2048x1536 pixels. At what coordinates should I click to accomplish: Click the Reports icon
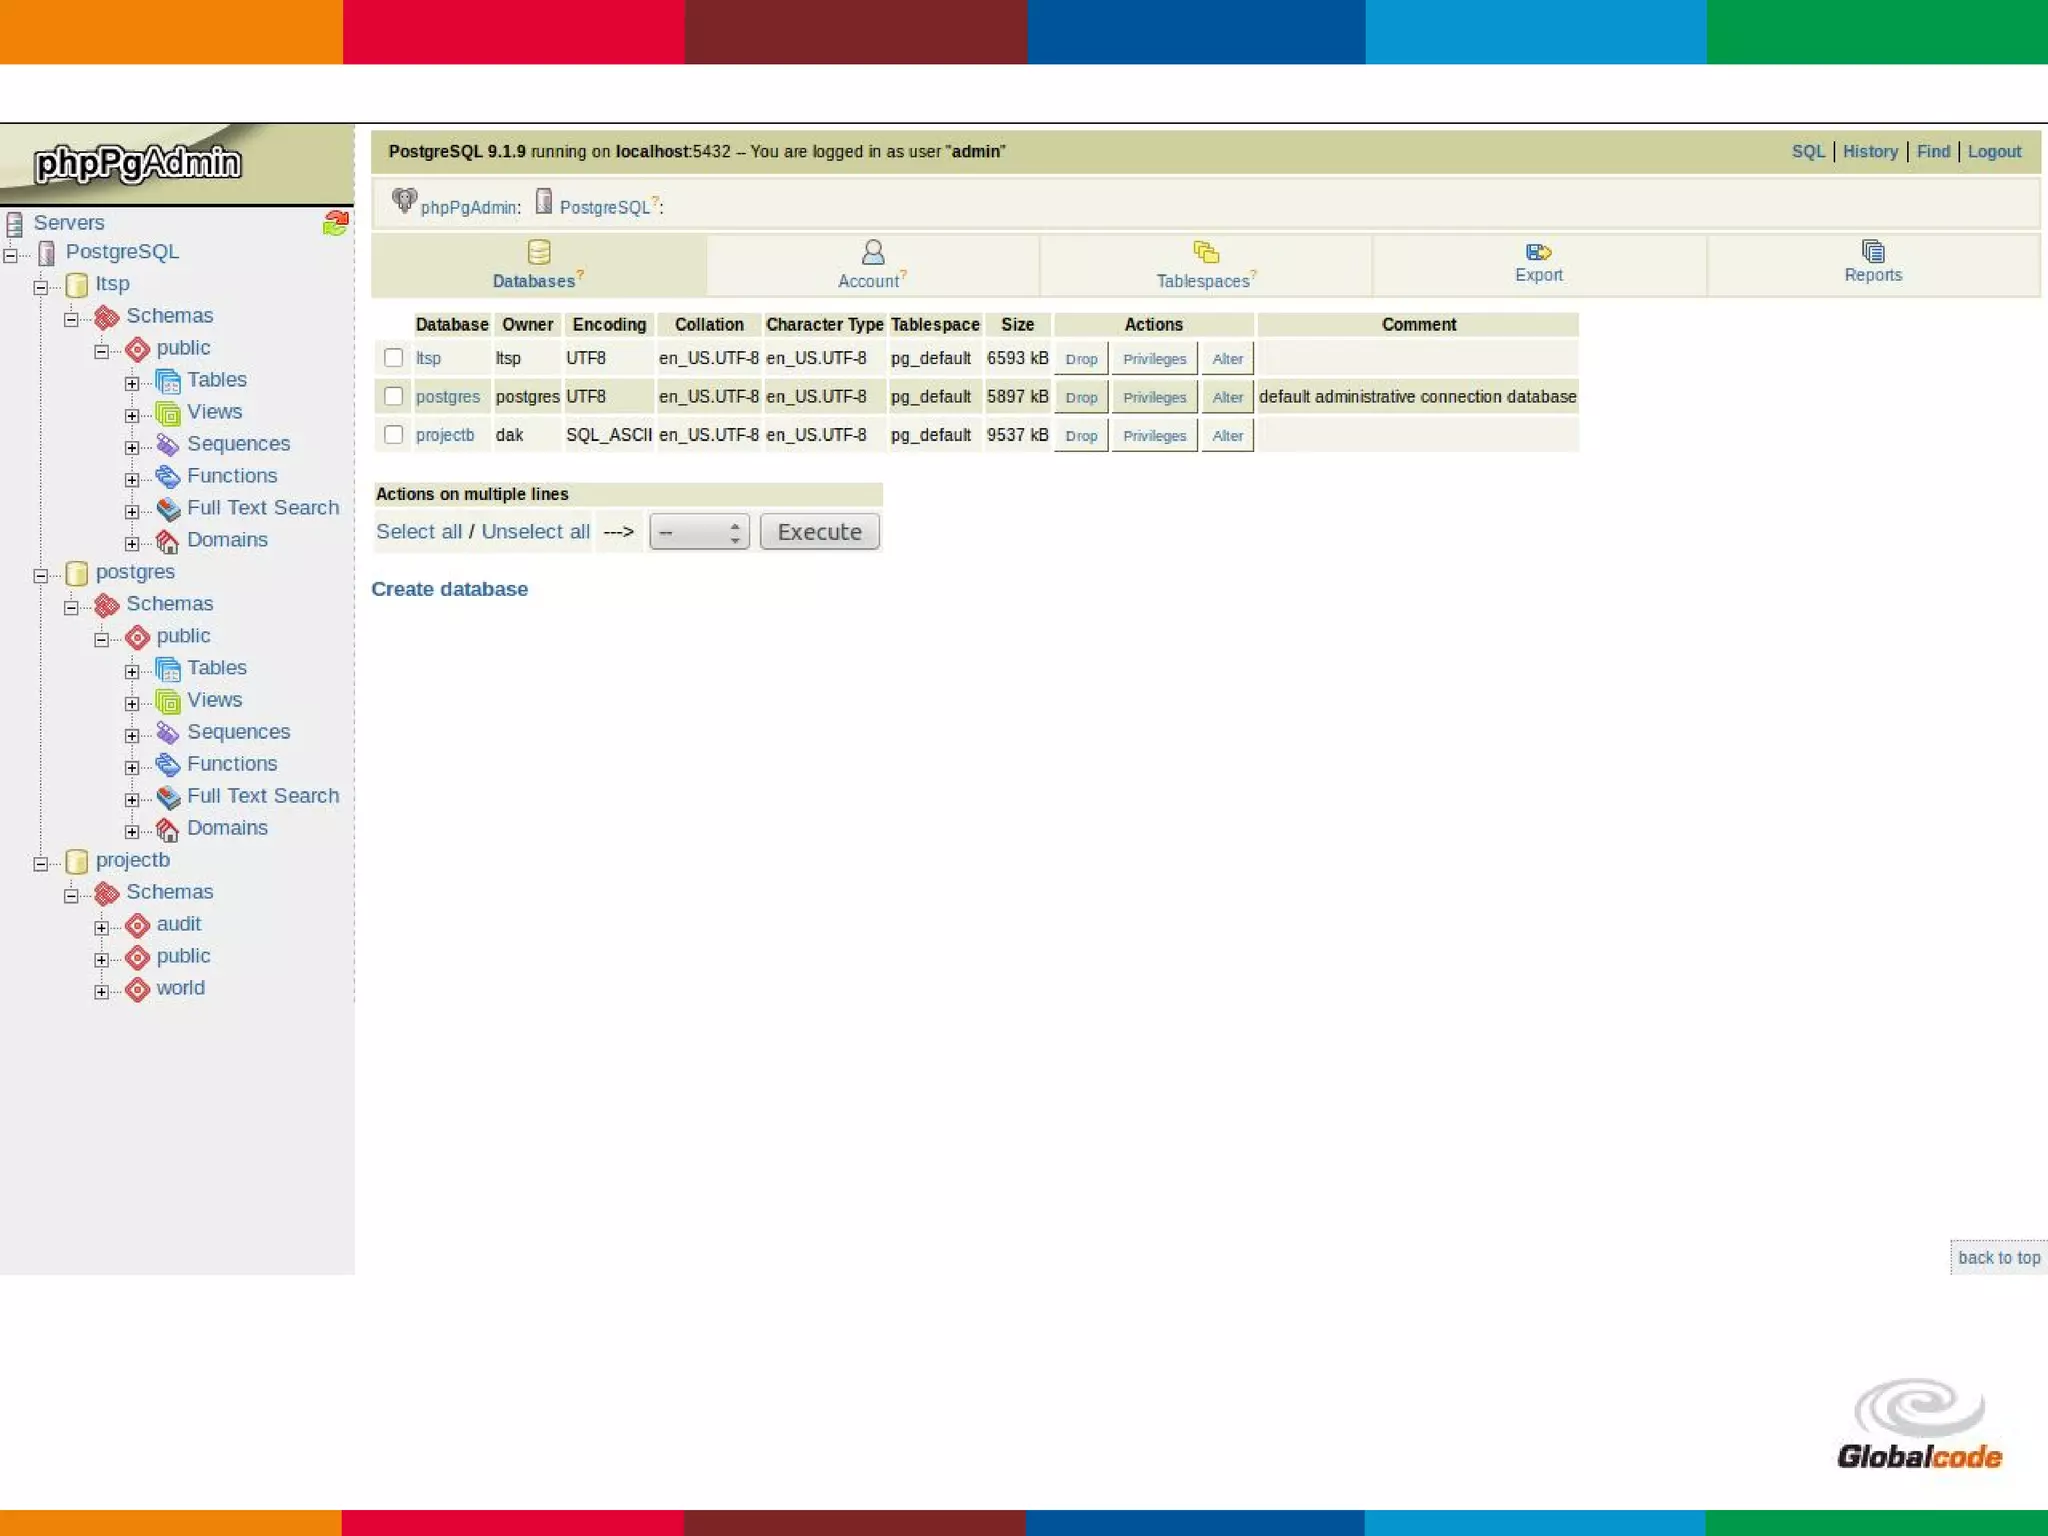click(1872, 251)
